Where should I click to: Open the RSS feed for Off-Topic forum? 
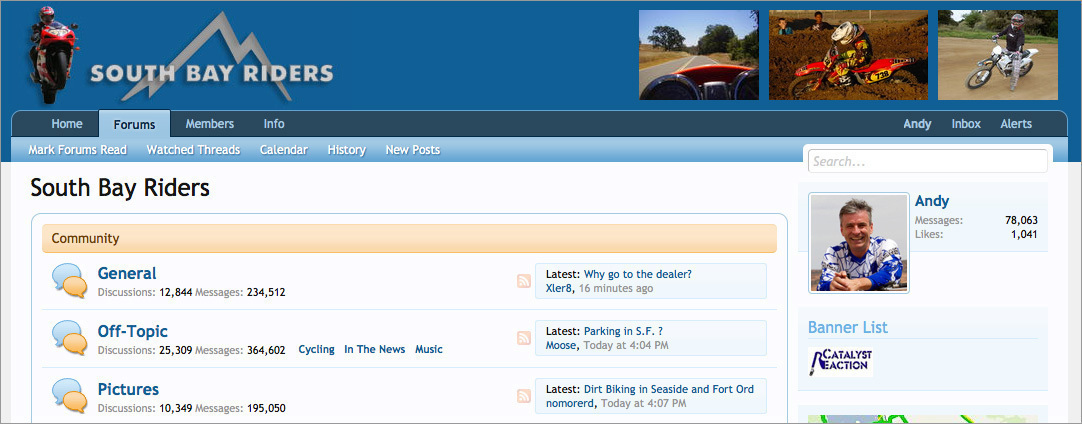click(x=524, y=338)
